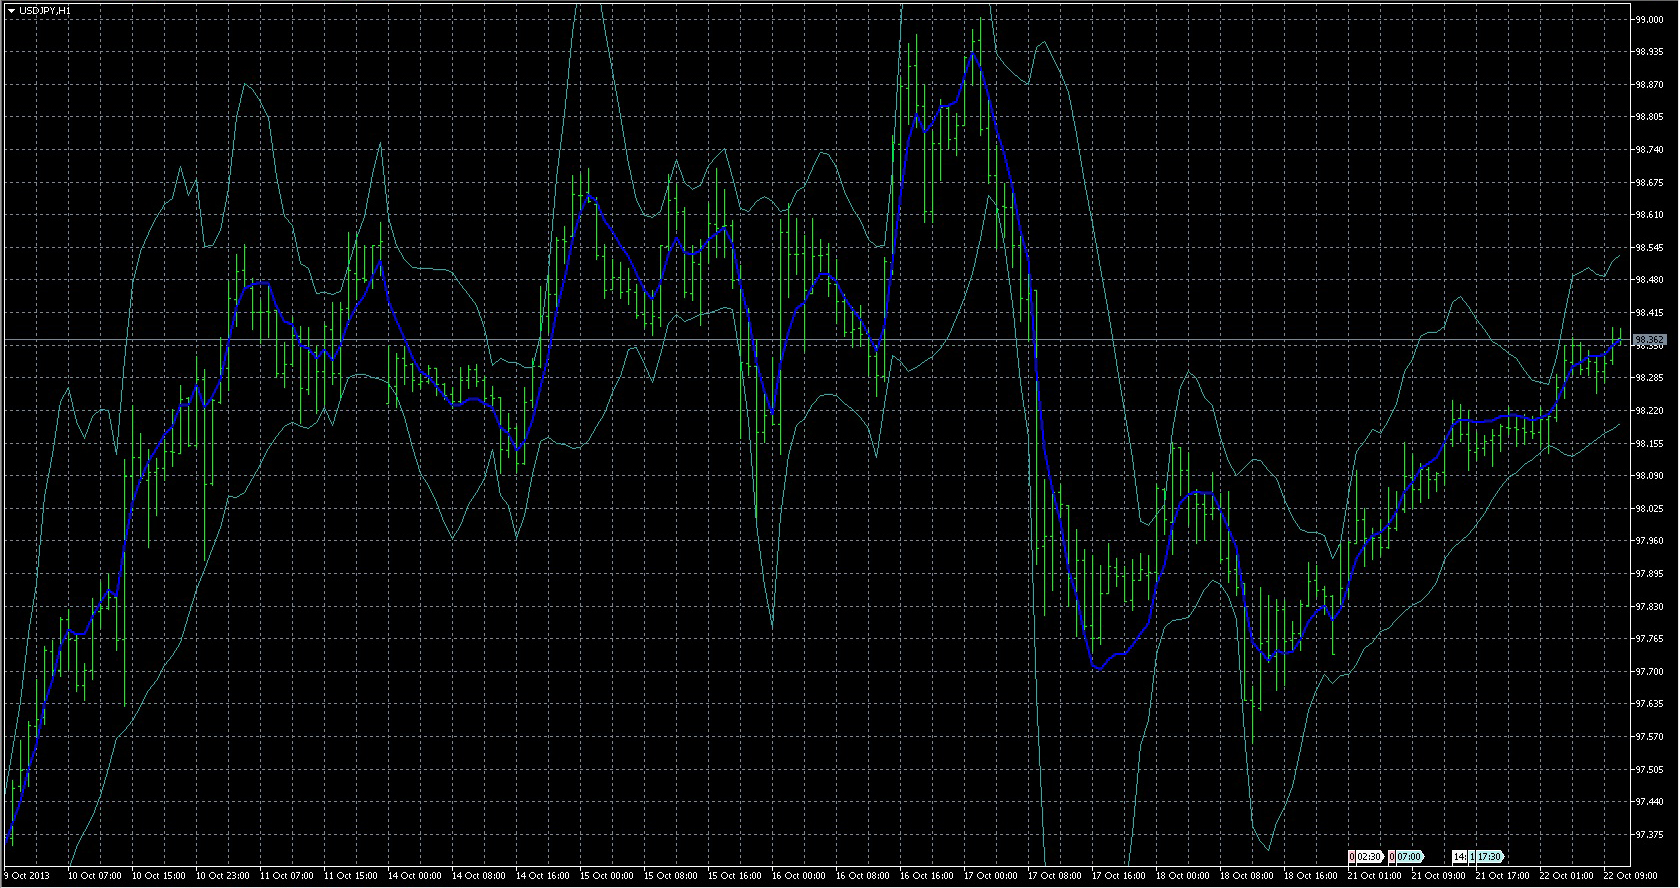Click the 11 Oct 15:00 time label

(x=351, y=876)
